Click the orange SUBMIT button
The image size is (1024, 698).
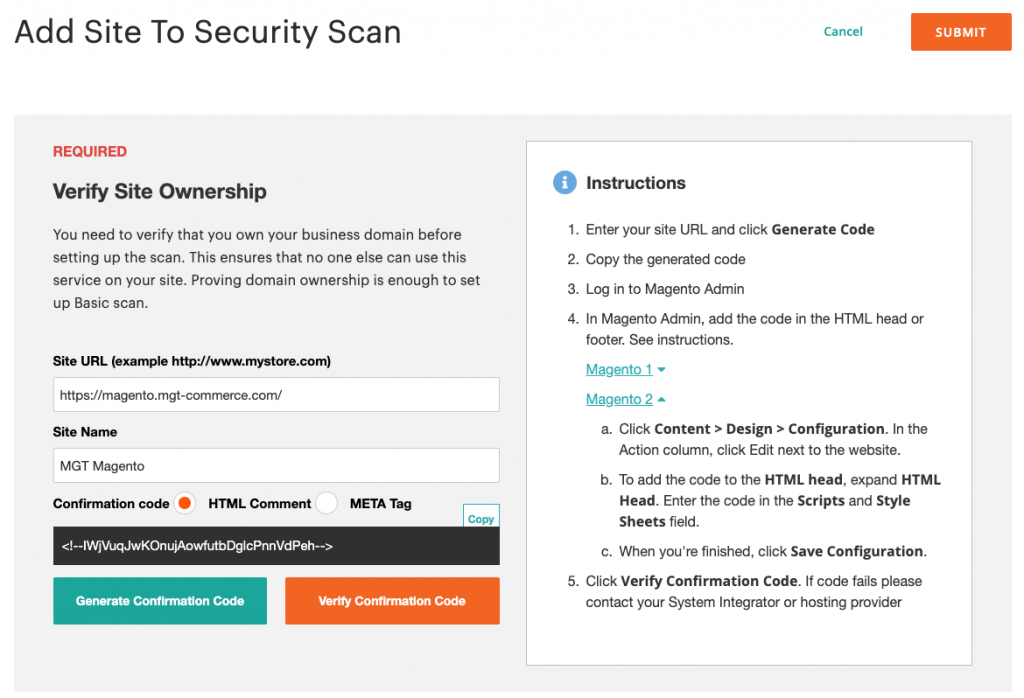[960, 32]
